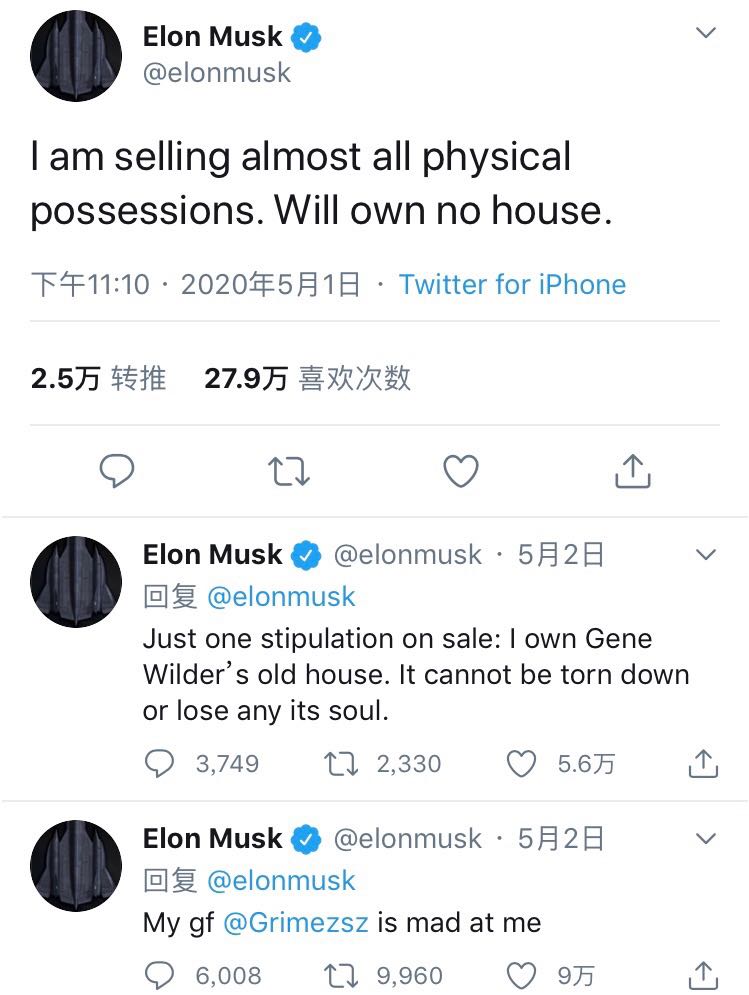Reply to the main tweet about selling possessions
The height and width of the screenshot is (995, 749).
(x=117, y=470)
